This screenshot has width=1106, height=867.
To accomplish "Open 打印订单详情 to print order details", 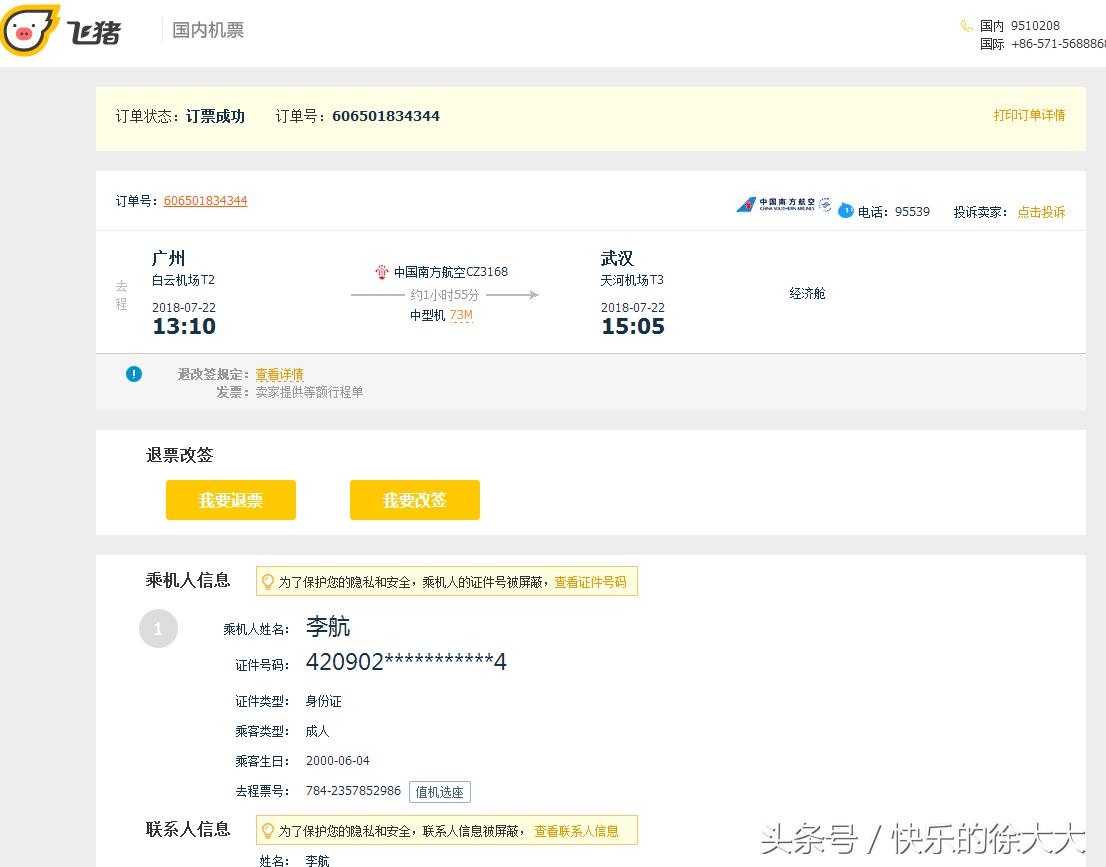I will [x=1031, y=116].
